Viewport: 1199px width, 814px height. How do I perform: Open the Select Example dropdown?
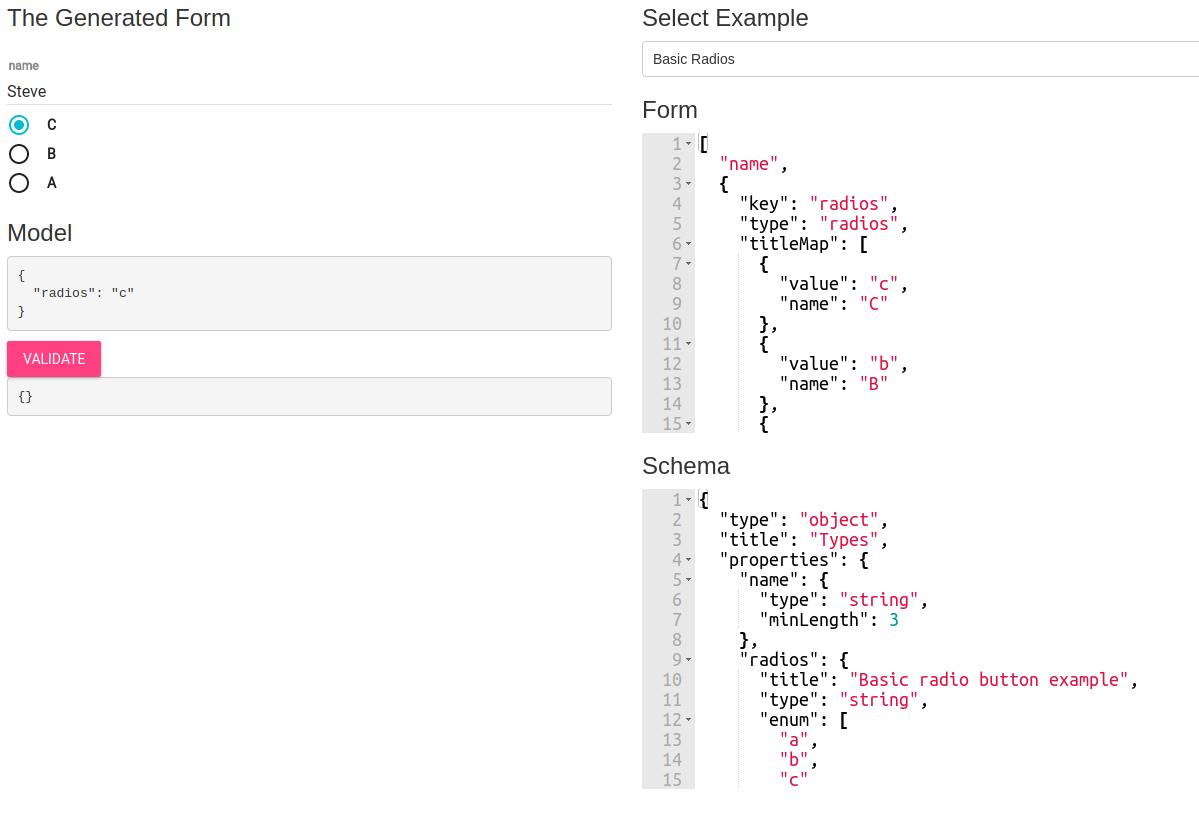[920, 59]
